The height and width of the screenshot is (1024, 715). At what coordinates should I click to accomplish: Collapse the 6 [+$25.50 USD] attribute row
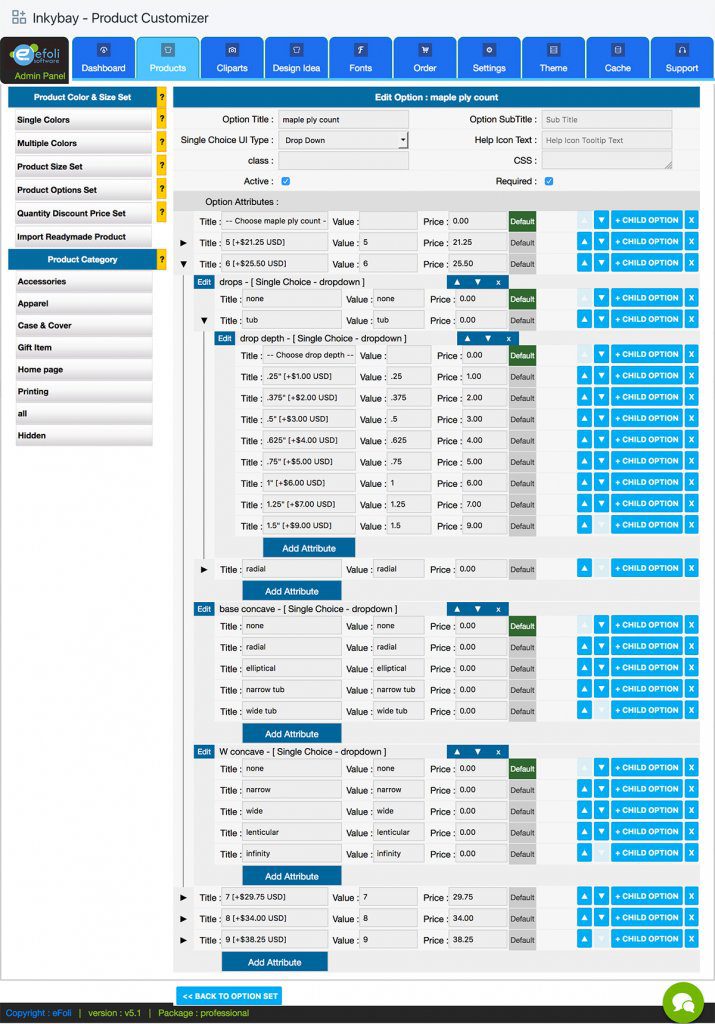[x=183, y=265]
